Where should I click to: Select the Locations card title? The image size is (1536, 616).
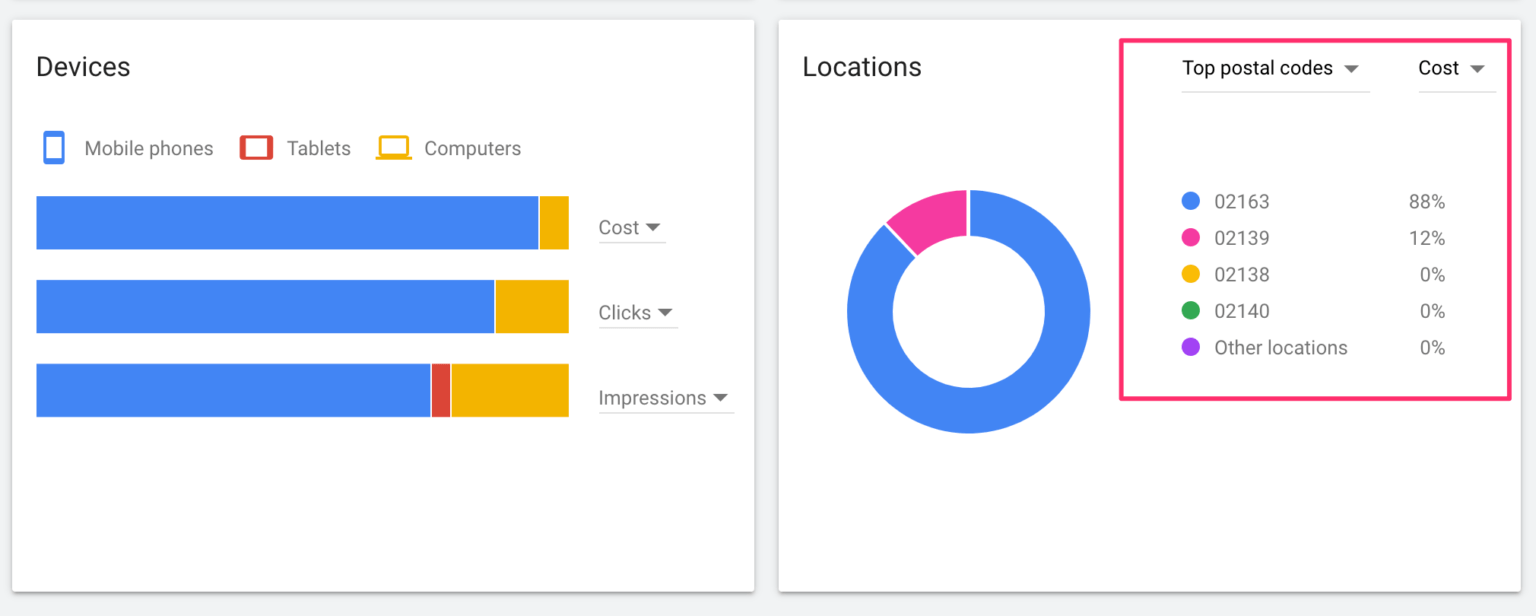coord(862,67)
